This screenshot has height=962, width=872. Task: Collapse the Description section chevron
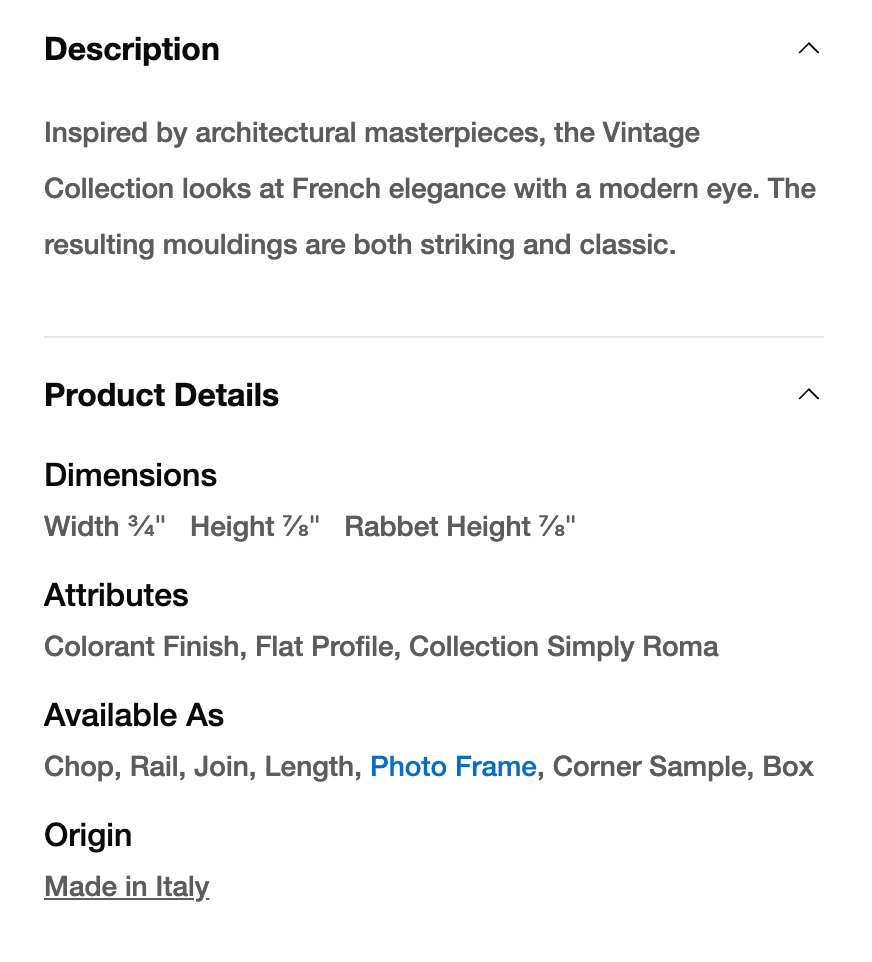pos(808,49)
